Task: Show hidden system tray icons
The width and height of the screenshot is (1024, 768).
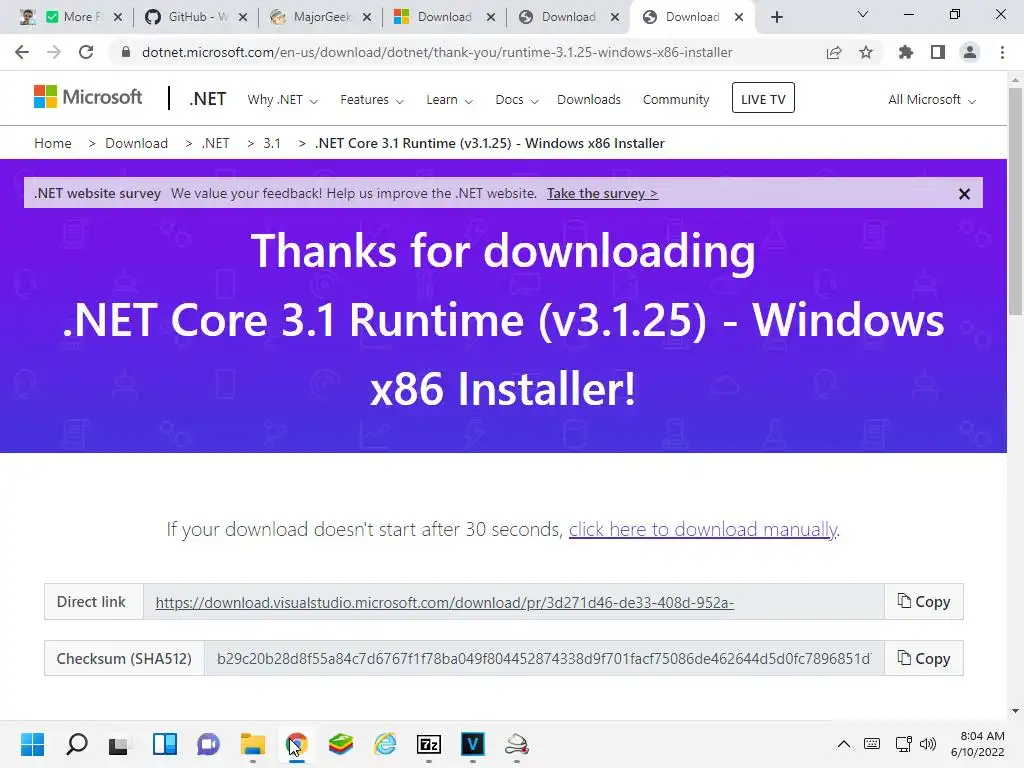Action: tap(844, 743)
